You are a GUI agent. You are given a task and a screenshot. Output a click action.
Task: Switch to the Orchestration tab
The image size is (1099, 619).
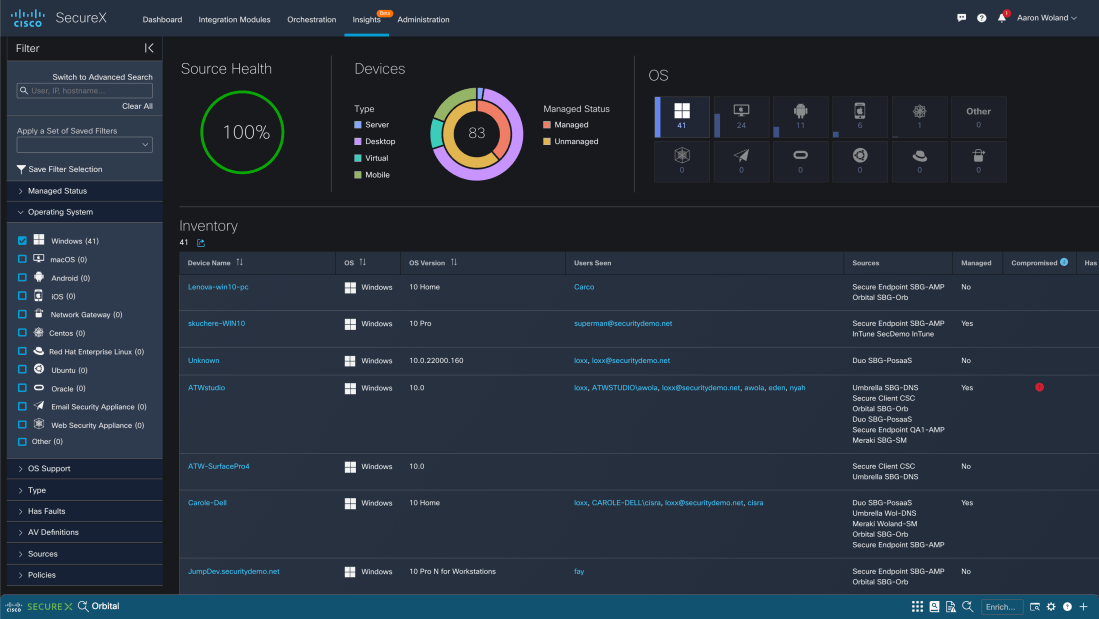pyautogui.click(x=311, y=19)
